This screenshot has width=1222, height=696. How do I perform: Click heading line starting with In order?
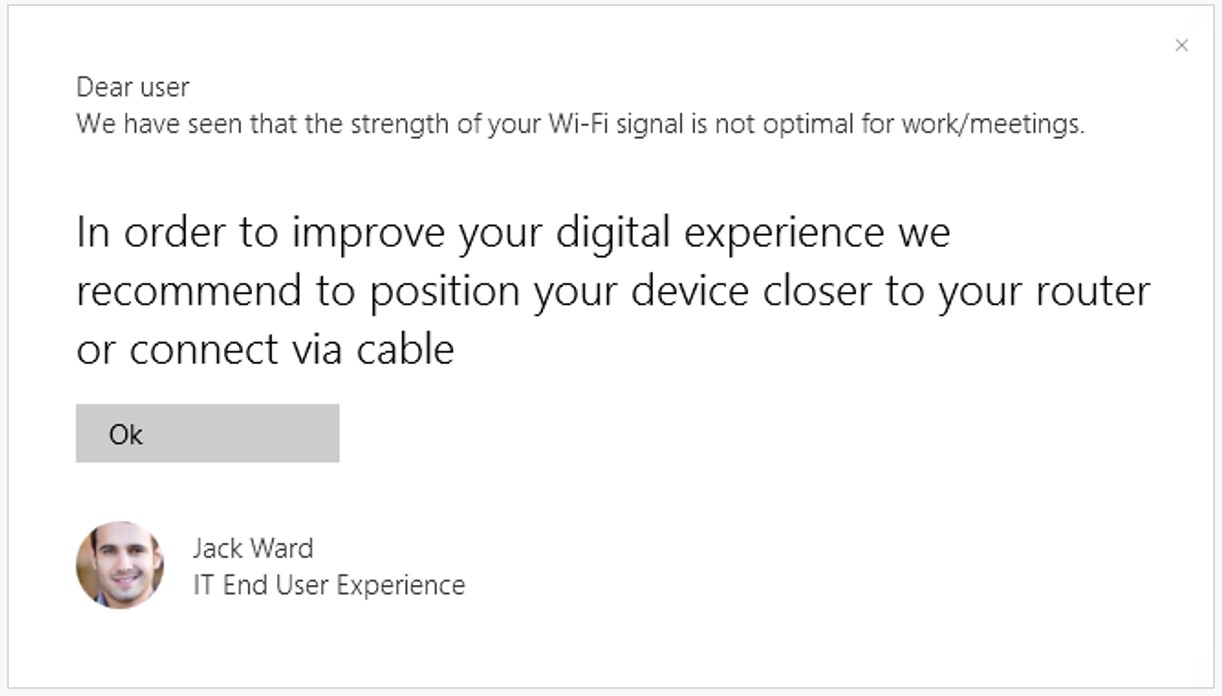[x=512, y=233]
